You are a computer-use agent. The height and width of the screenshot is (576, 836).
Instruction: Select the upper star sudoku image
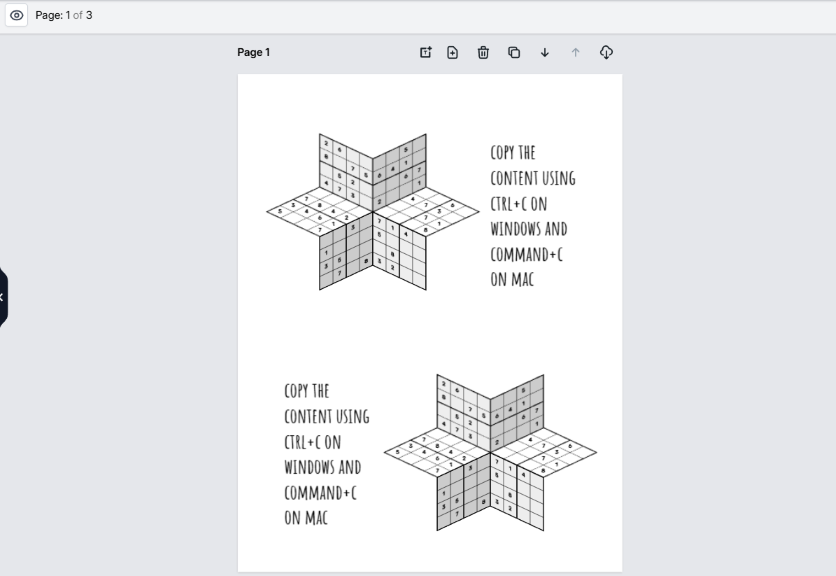click(x=372, y=211)
